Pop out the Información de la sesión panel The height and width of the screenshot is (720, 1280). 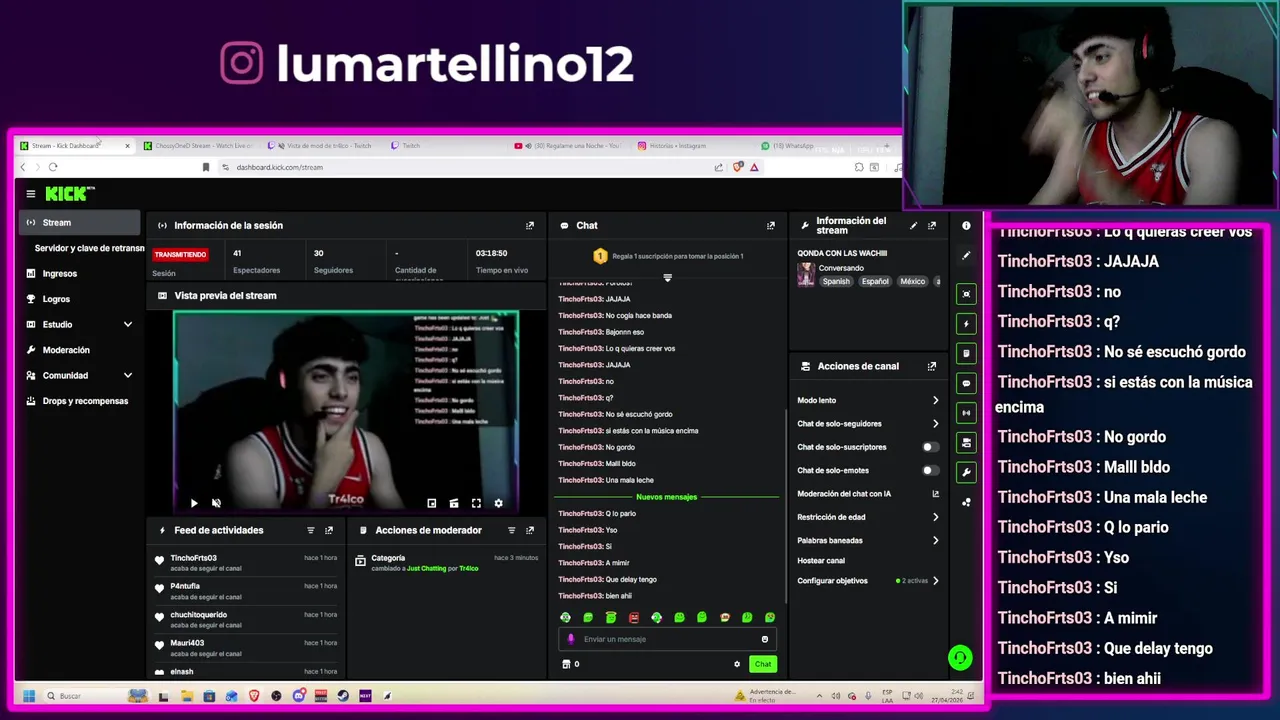tap(530, 226)
